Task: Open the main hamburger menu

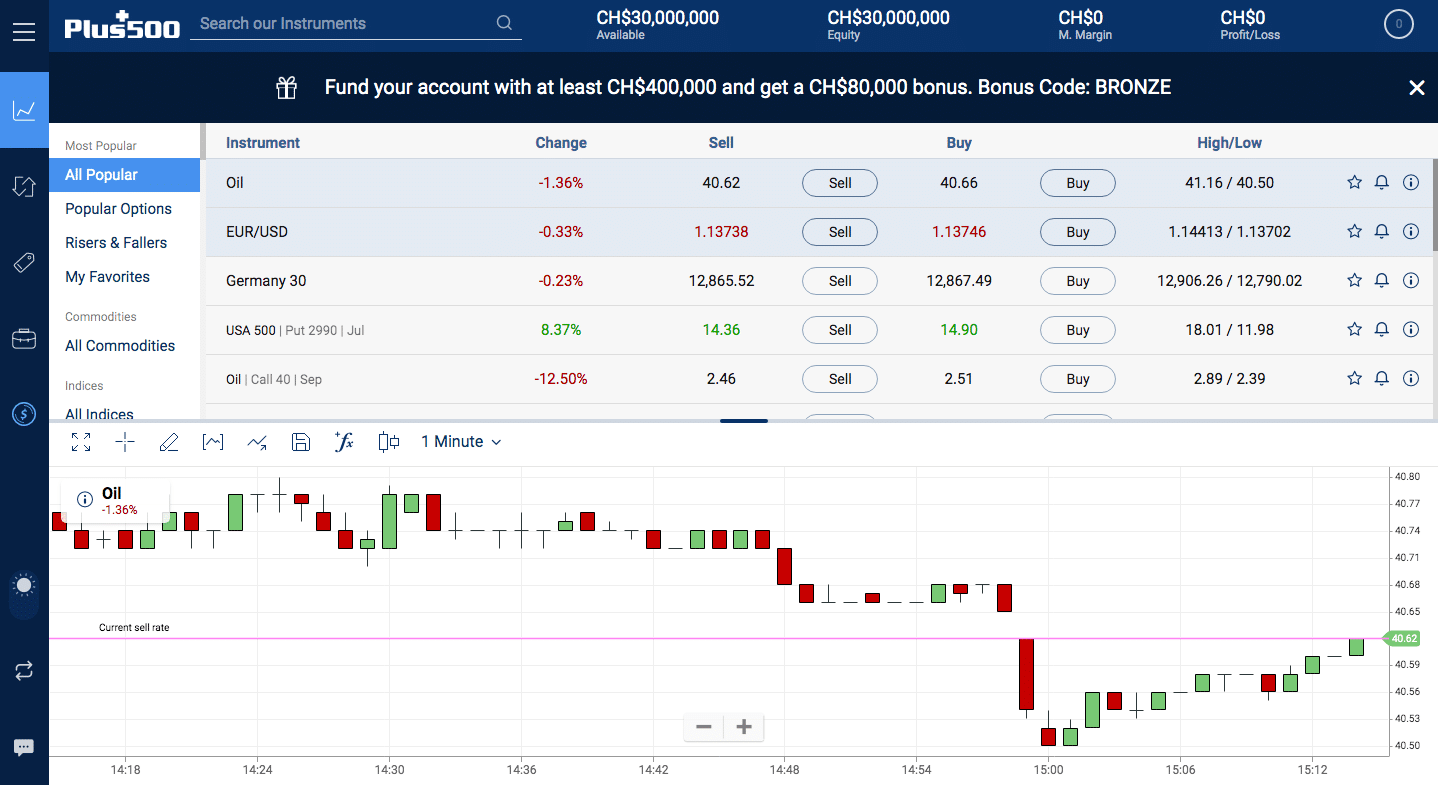Action: click(24, 30)
